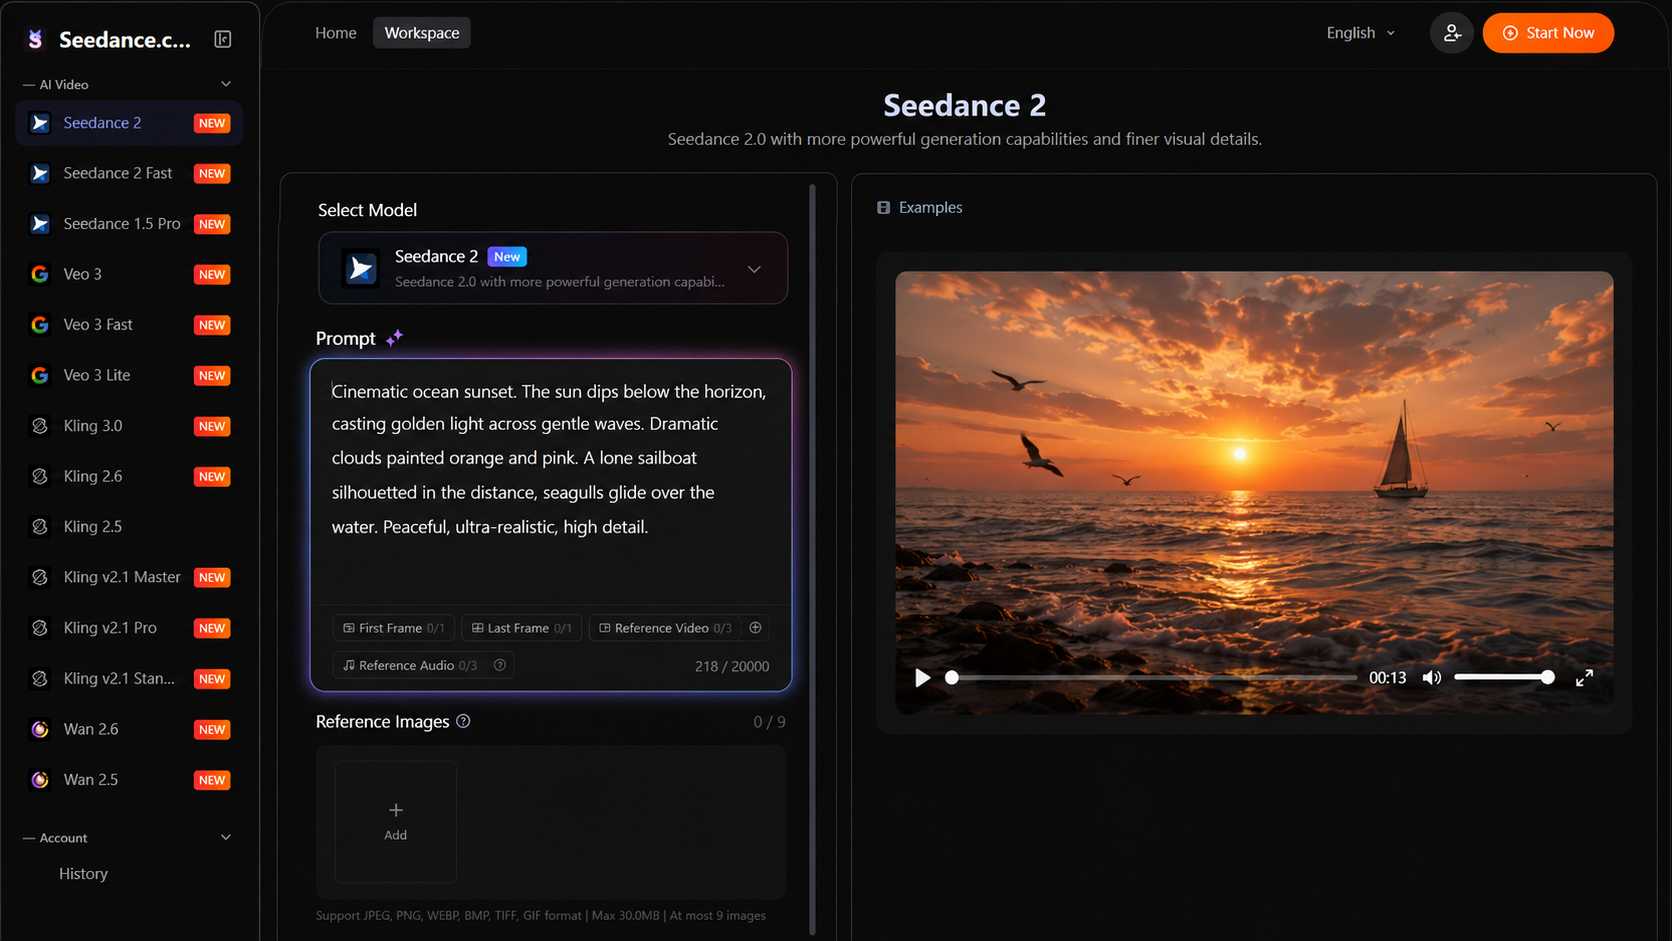Open History page

click(x=83, y=874)
